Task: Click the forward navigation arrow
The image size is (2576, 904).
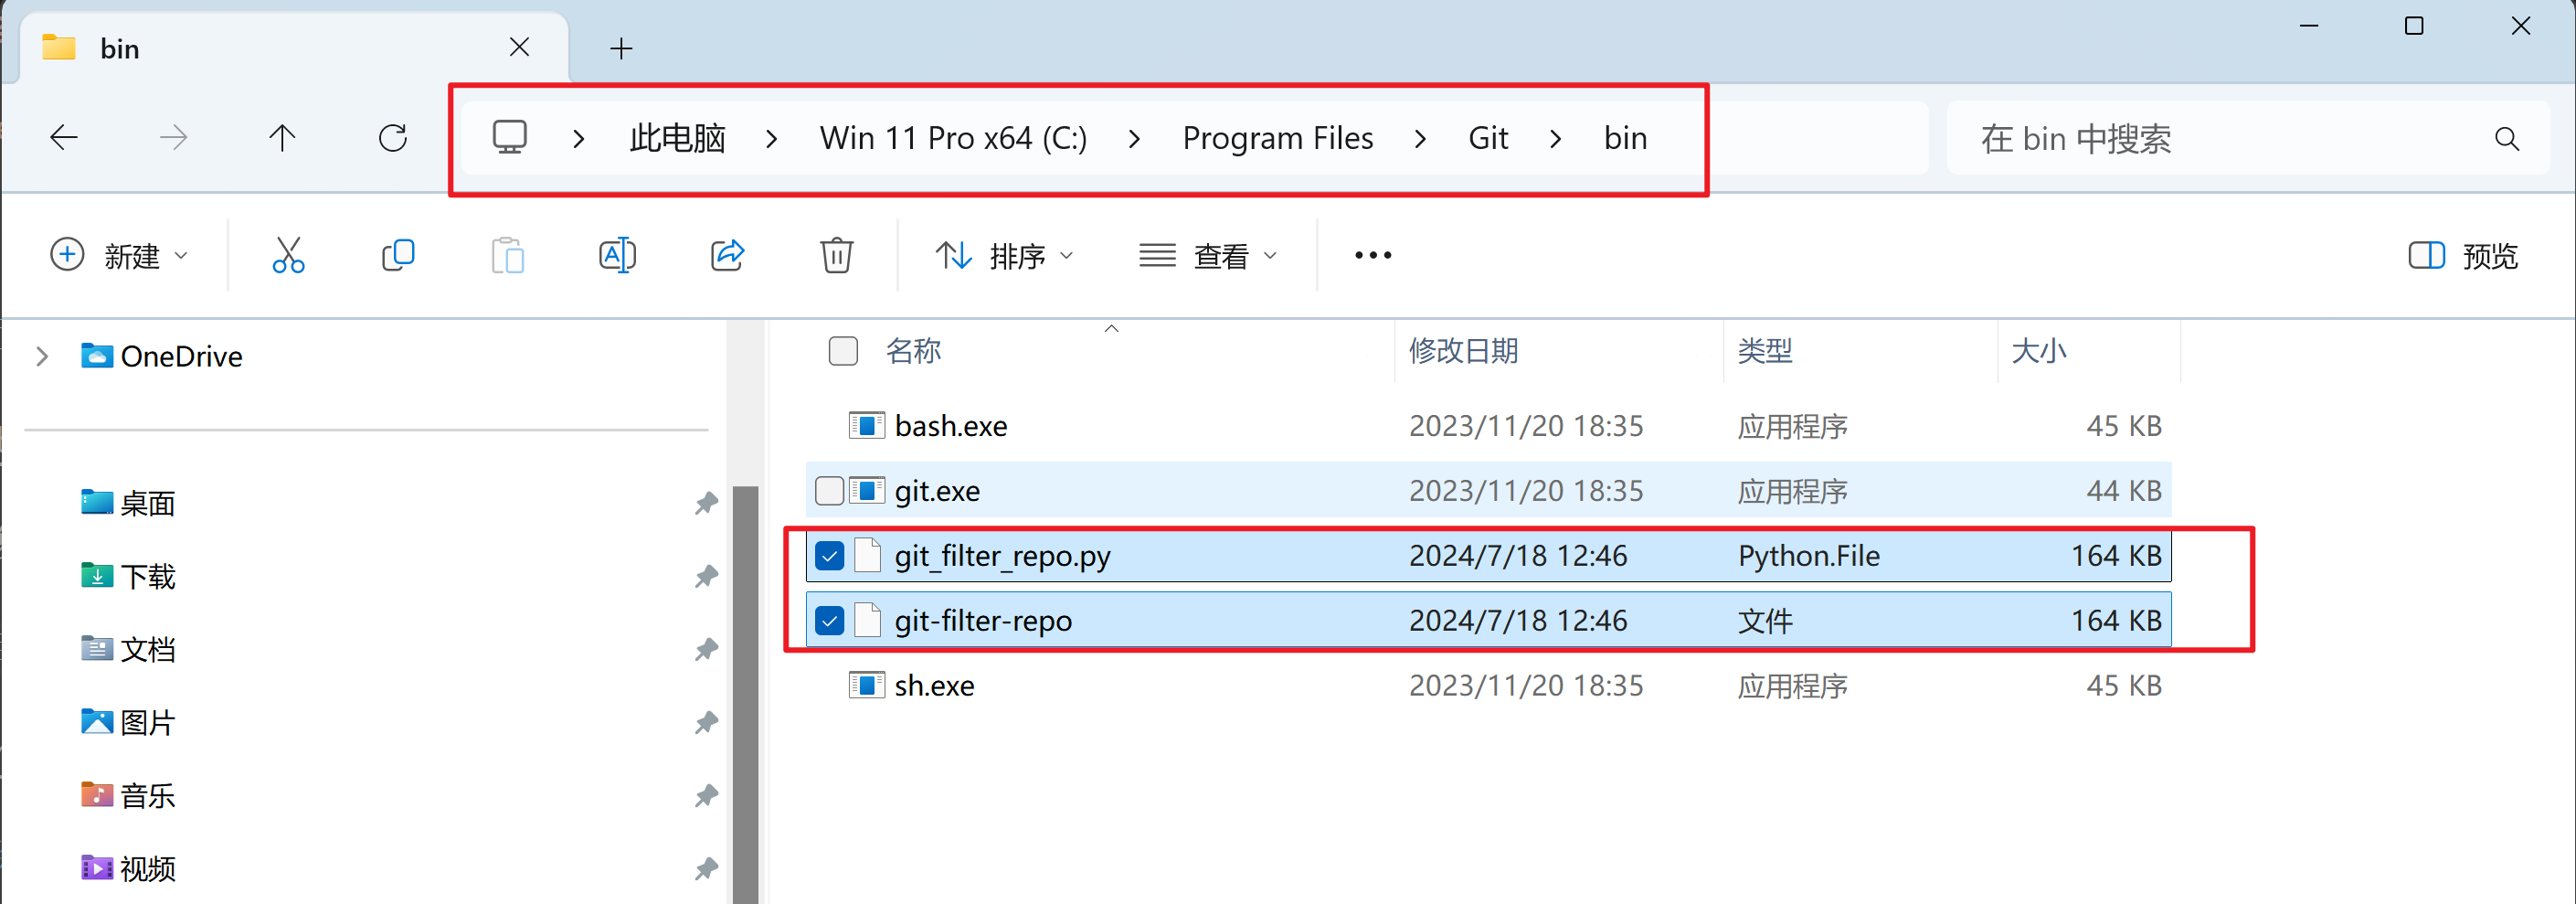Action: (x=173, y=137)
